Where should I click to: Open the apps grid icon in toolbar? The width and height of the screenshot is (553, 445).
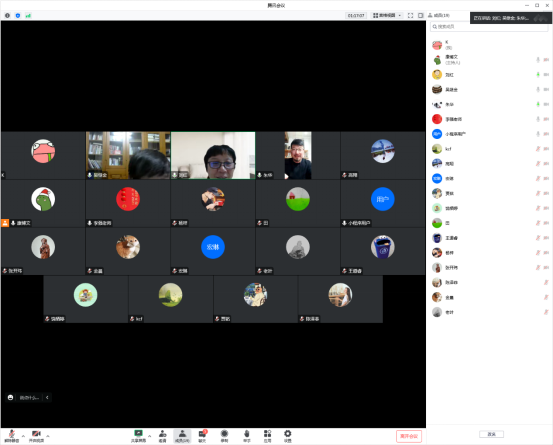pyautogui.click(x=267, y=436)
